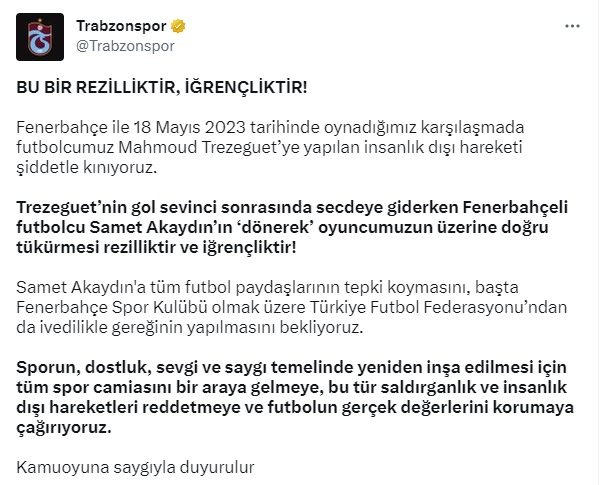Click the words 'şiddetle kınıyoruz.'
This screenshot has height=485, width=603.
tap(87, 167)
